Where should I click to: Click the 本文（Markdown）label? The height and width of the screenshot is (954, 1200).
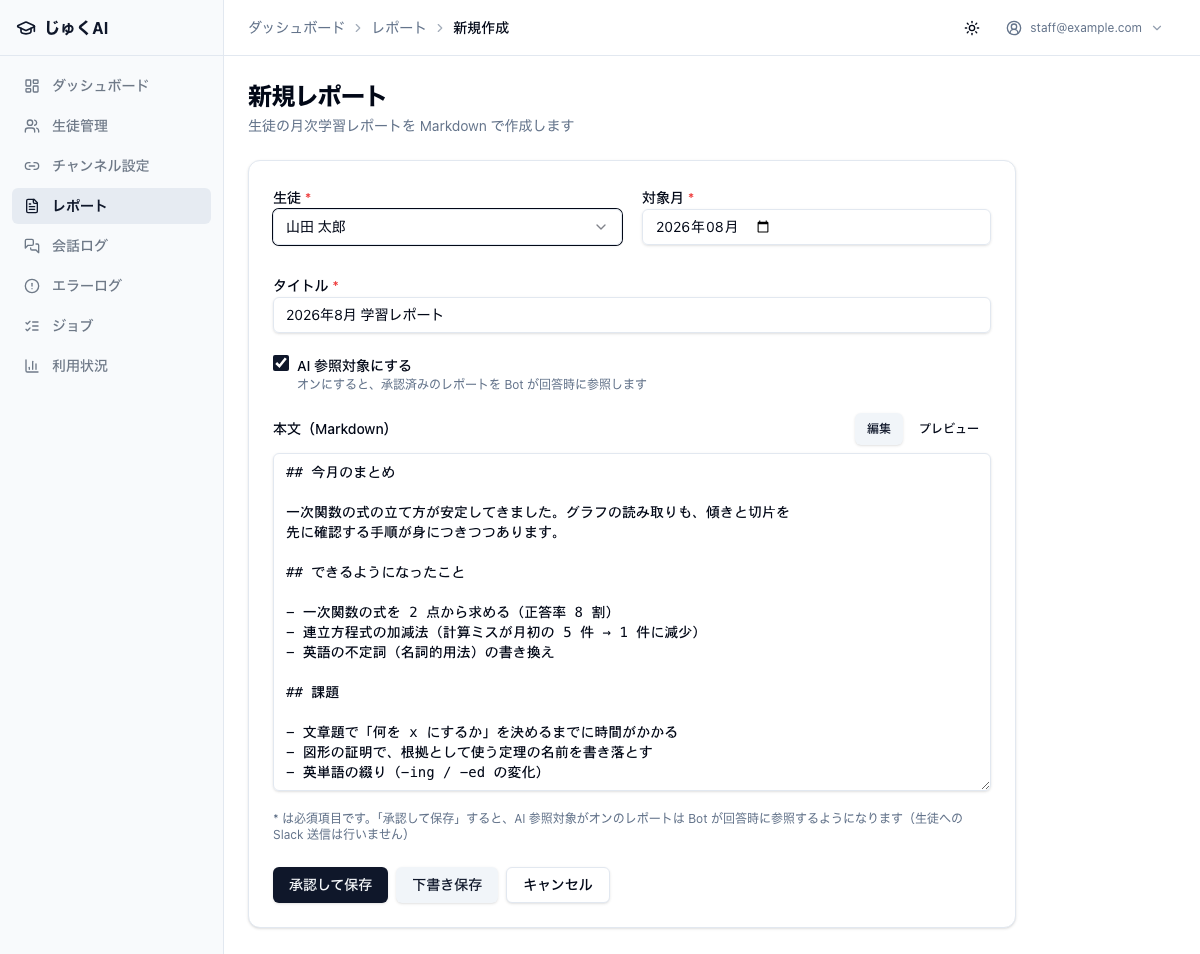pyautogui.click(x=331, y=429)
